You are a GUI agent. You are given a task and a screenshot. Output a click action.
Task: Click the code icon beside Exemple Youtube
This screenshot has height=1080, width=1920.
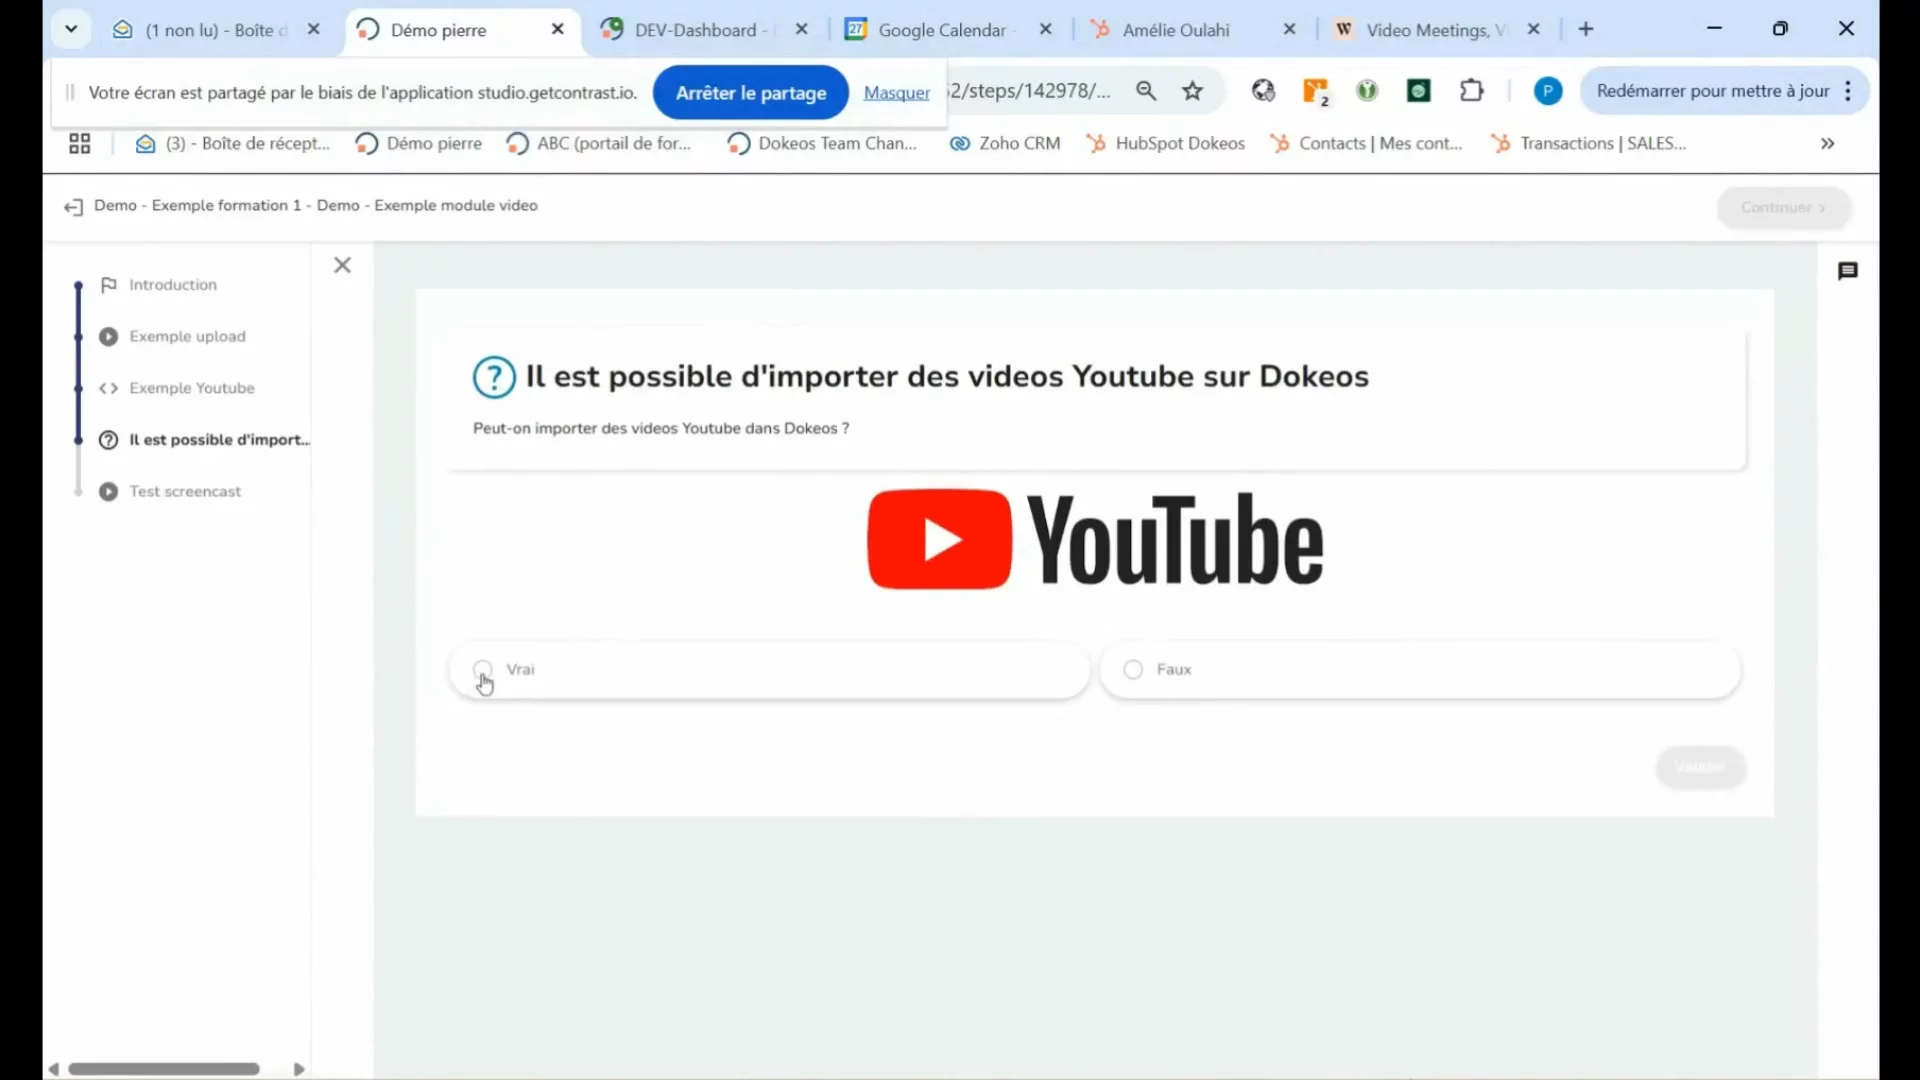(x=109, y=388)
